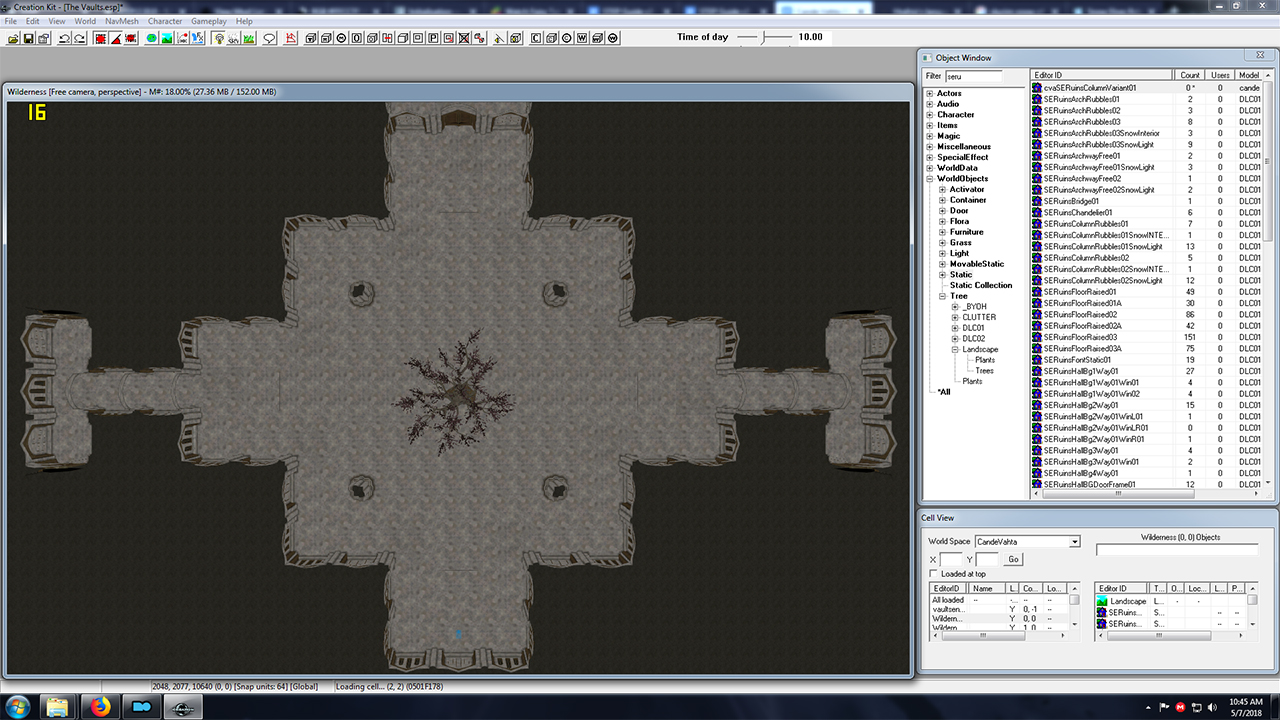Expand the Actors tree node
This screenshot has height=720, width=1280.
(x=930, y=94)
